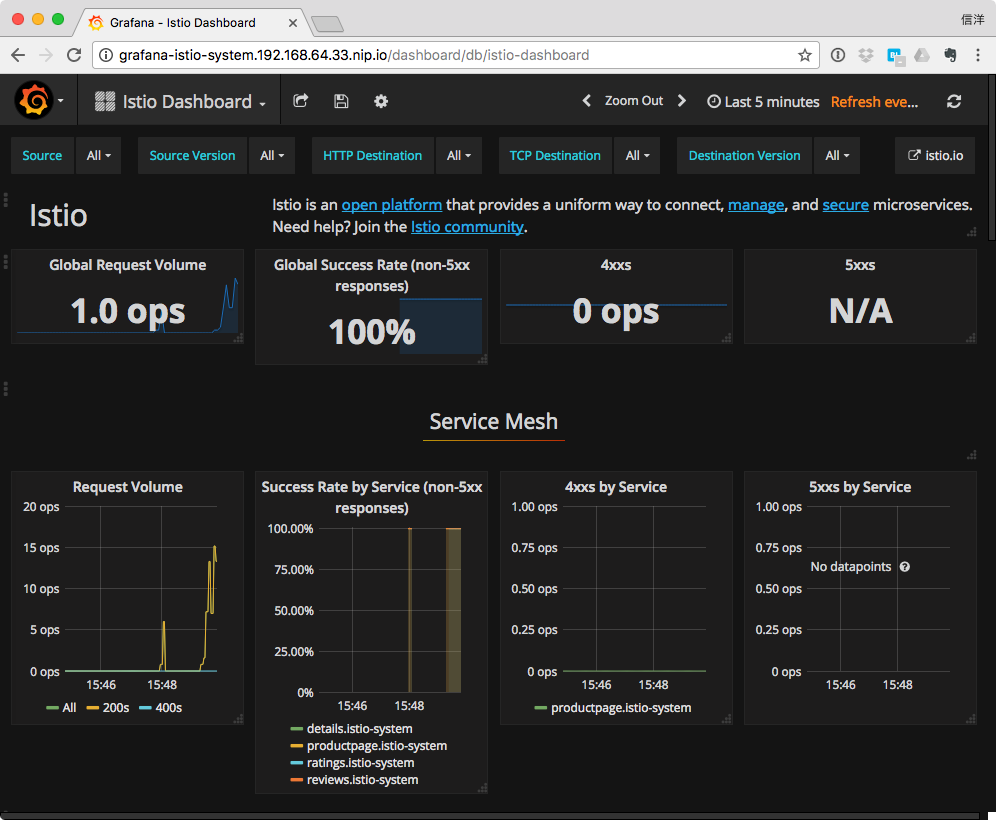Open the Istio Dashboard picker dropdown
The image size is (996, 820).
click(180, 102)
